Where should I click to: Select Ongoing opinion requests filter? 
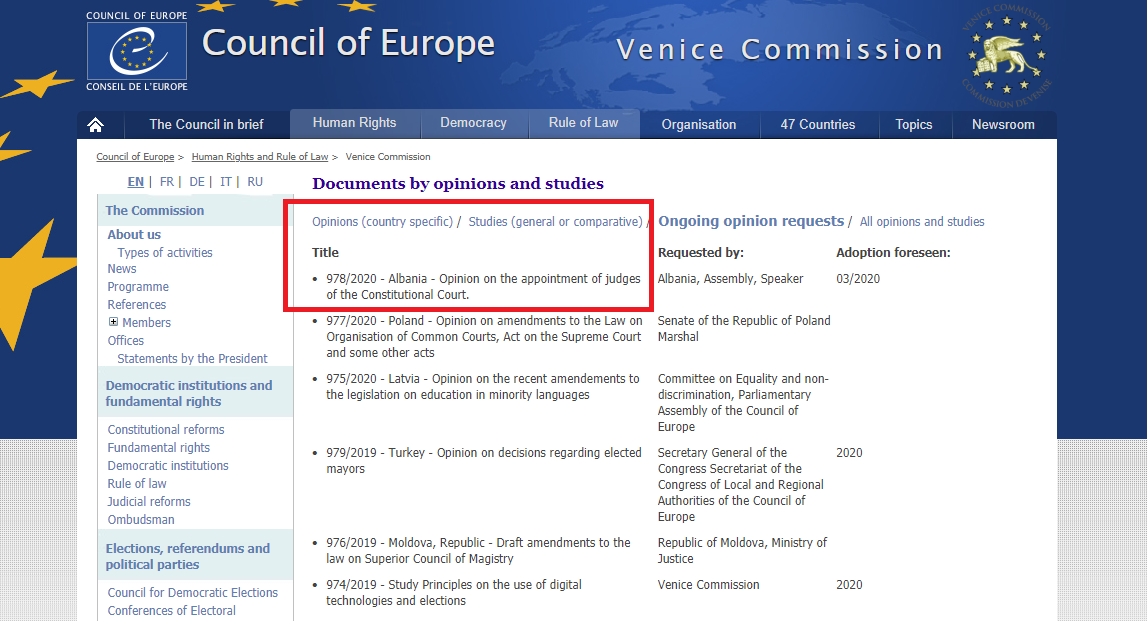click(x=751, y=221)
